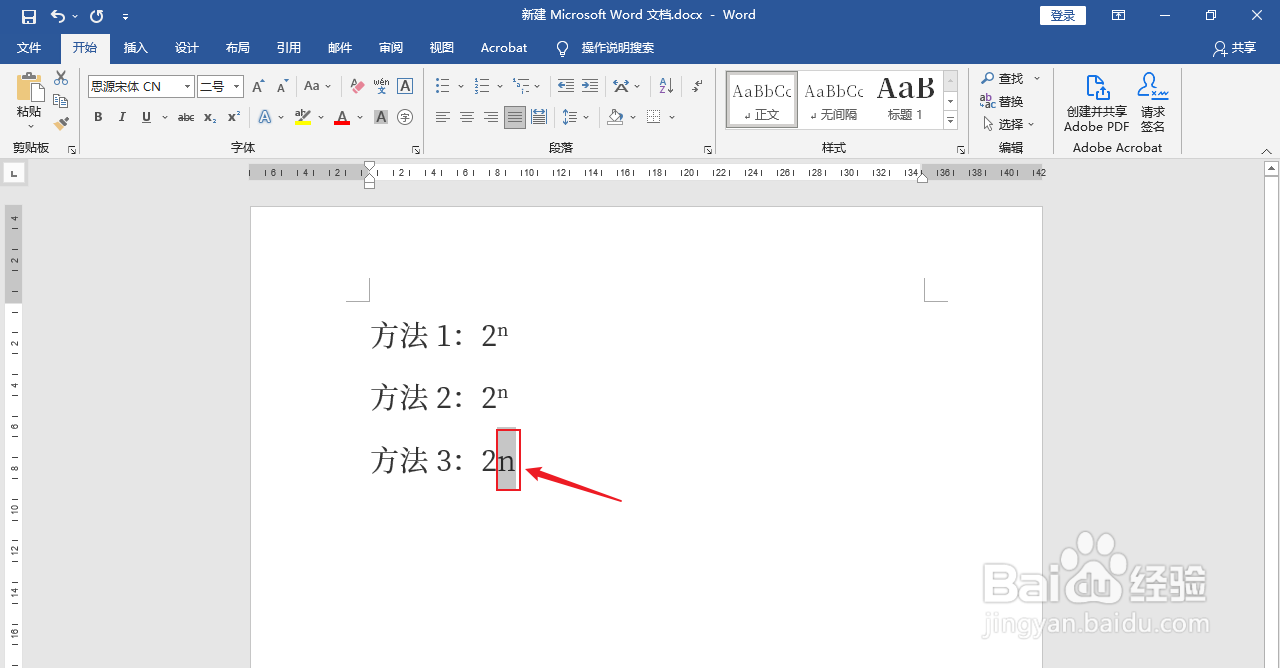Increase paragraph indent

pyautogui.click(x=590, y=87)
